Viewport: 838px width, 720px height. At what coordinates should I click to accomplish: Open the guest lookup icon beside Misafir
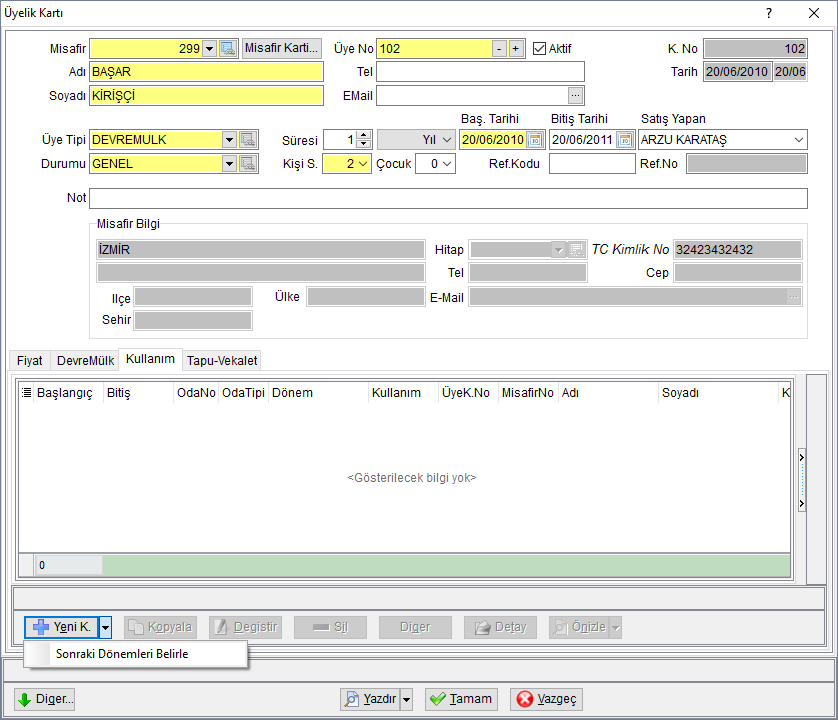point(228,49)
